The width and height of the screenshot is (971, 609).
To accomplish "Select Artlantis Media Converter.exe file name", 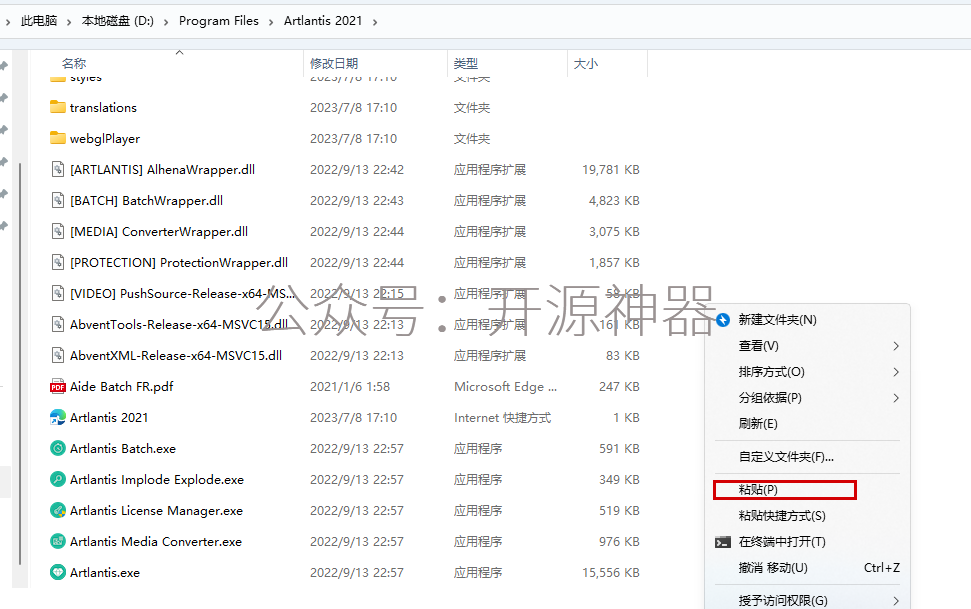I will click(x=156, y=541).
